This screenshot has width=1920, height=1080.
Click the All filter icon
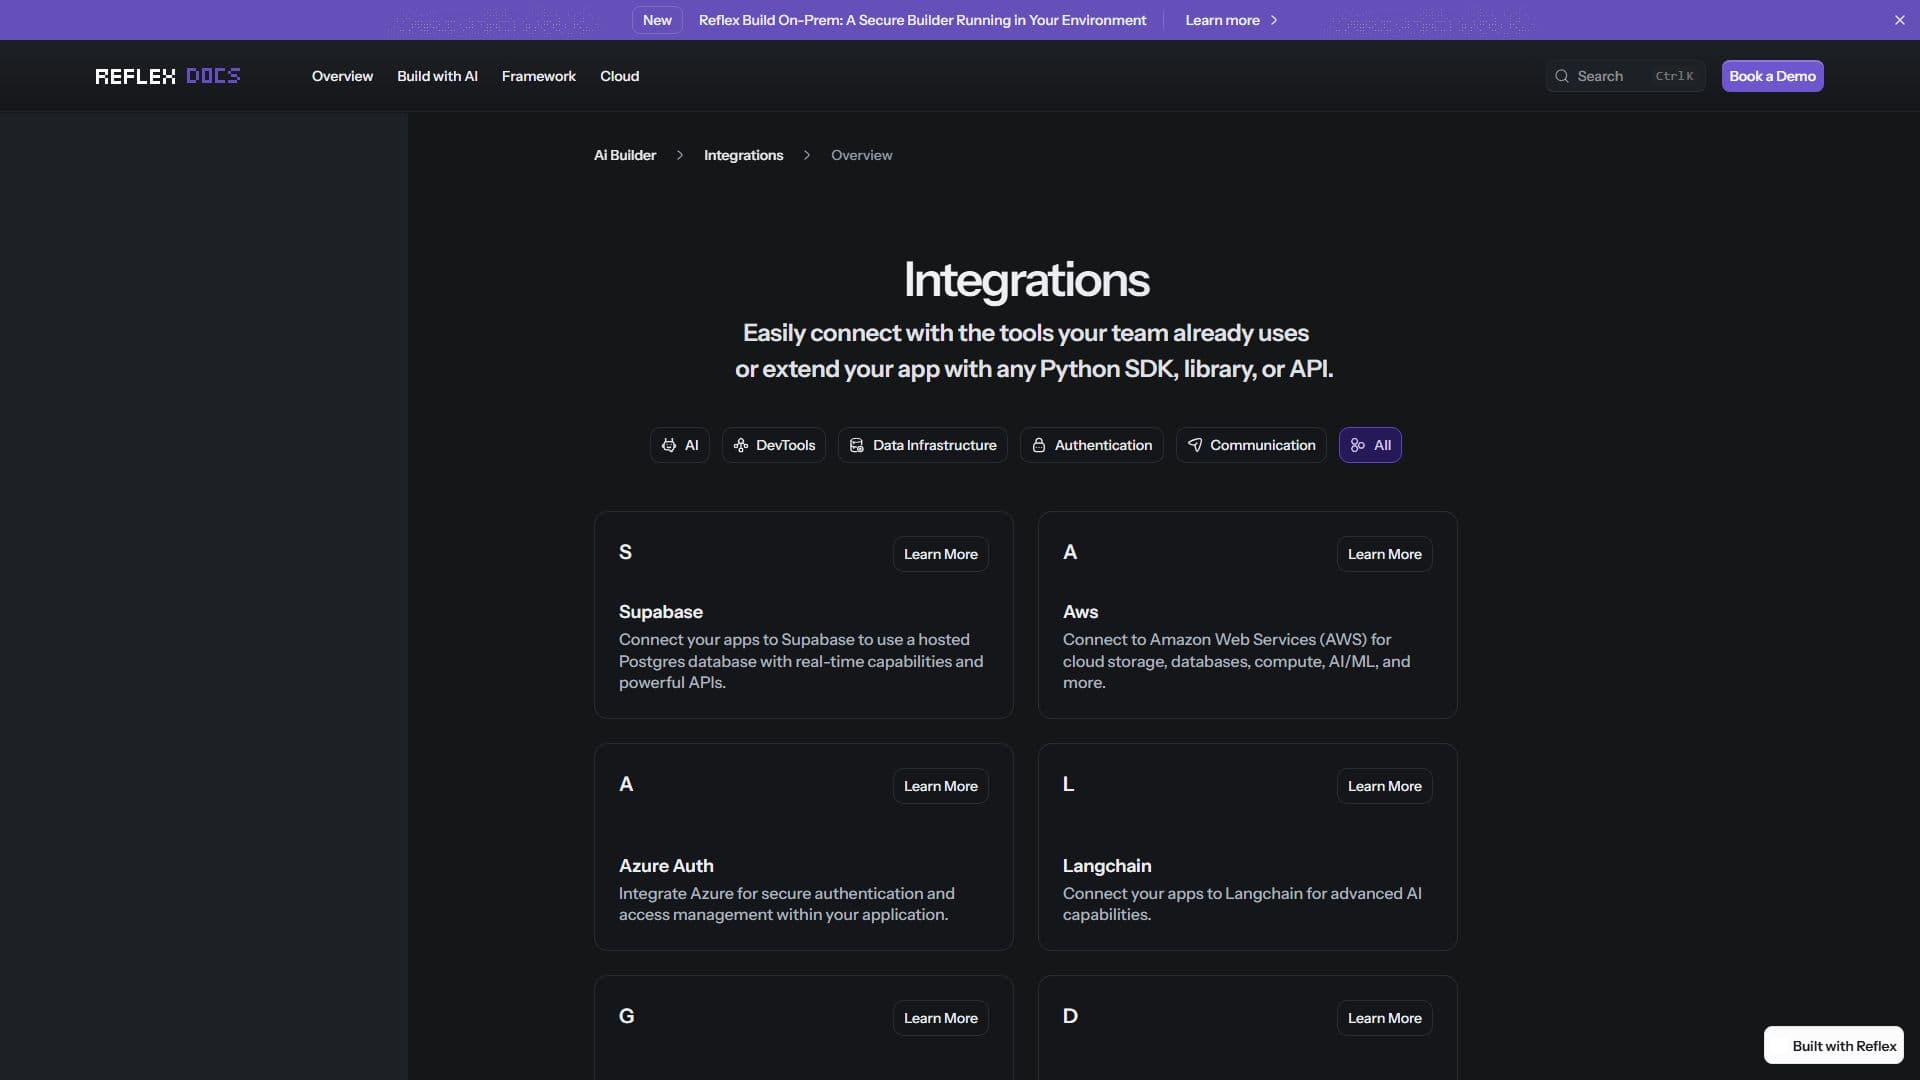[x=1358, y=445]
